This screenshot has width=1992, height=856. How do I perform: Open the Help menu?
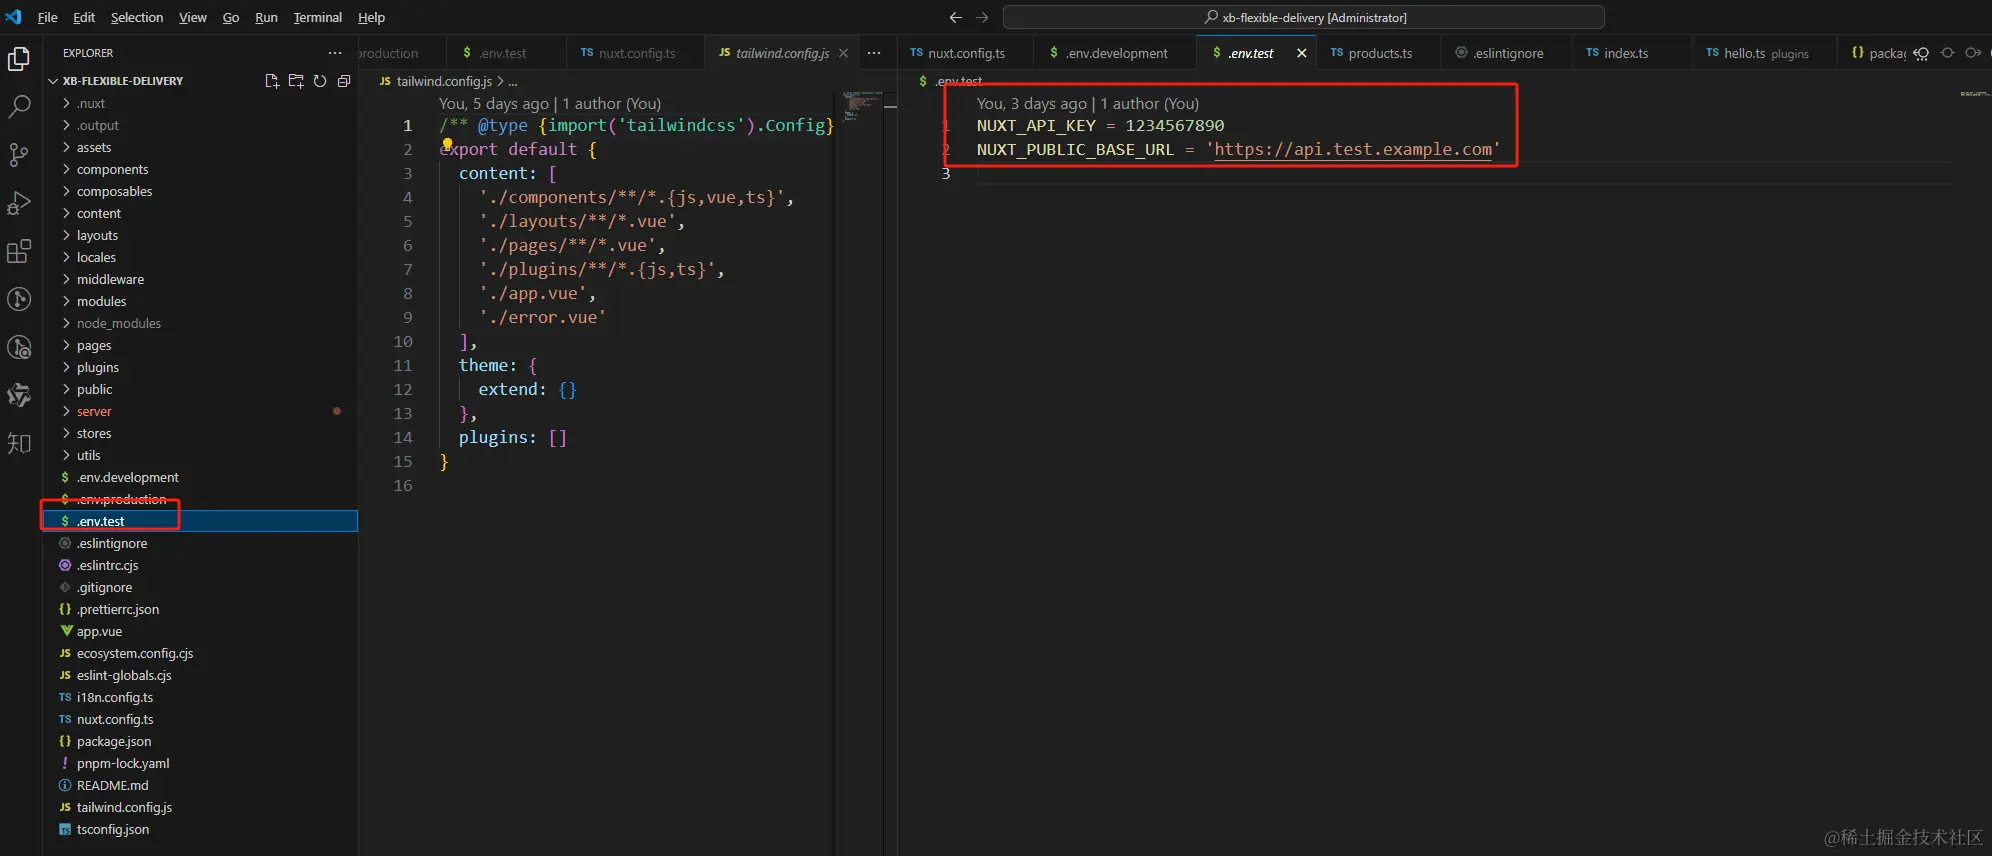(x=371, y=17)
